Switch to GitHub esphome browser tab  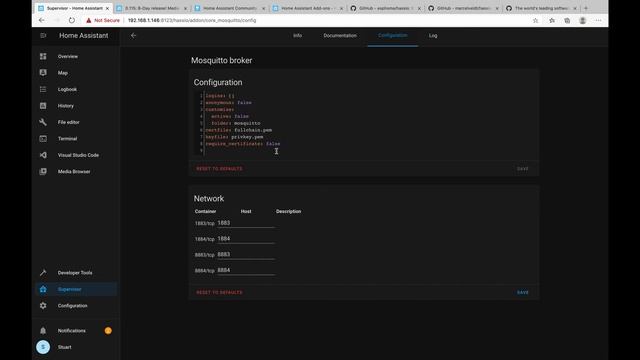385,8
